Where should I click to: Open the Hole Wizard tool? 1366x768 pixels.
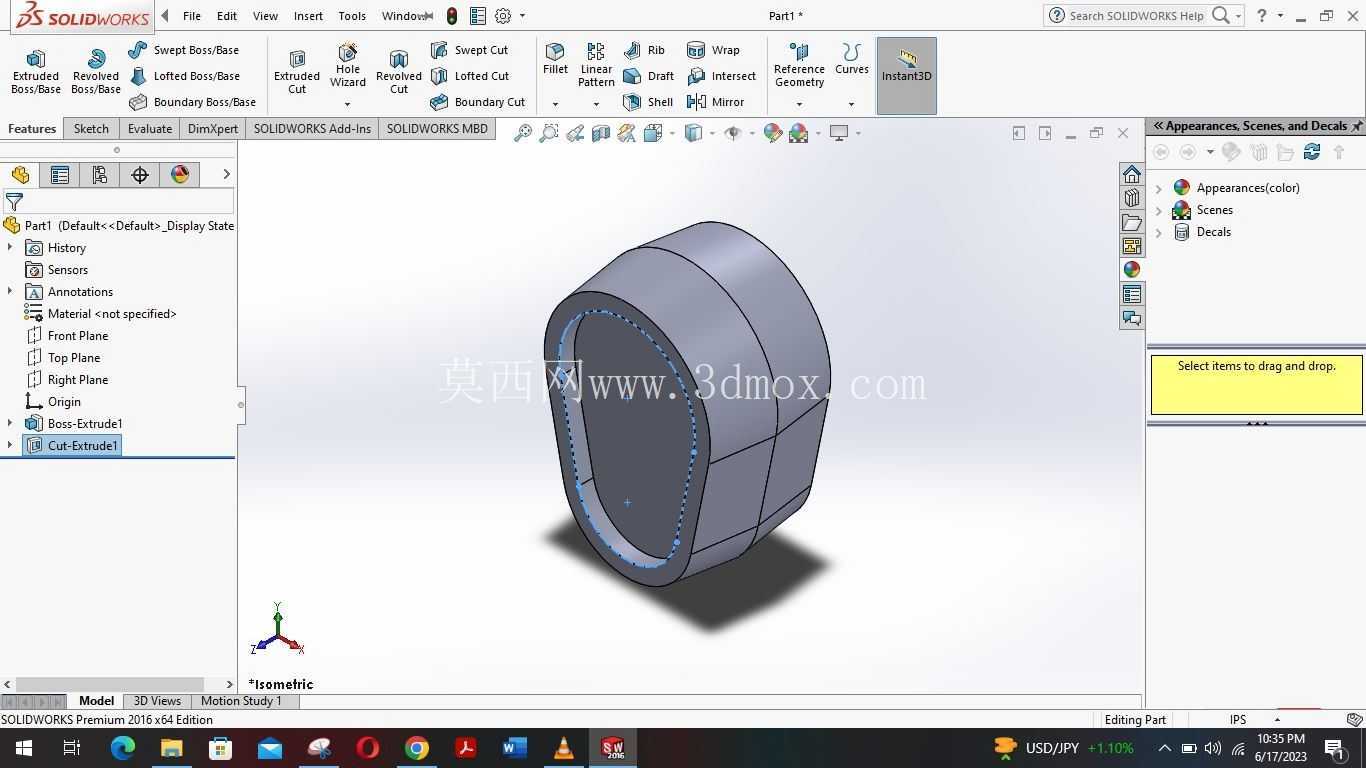coord(348,66)
